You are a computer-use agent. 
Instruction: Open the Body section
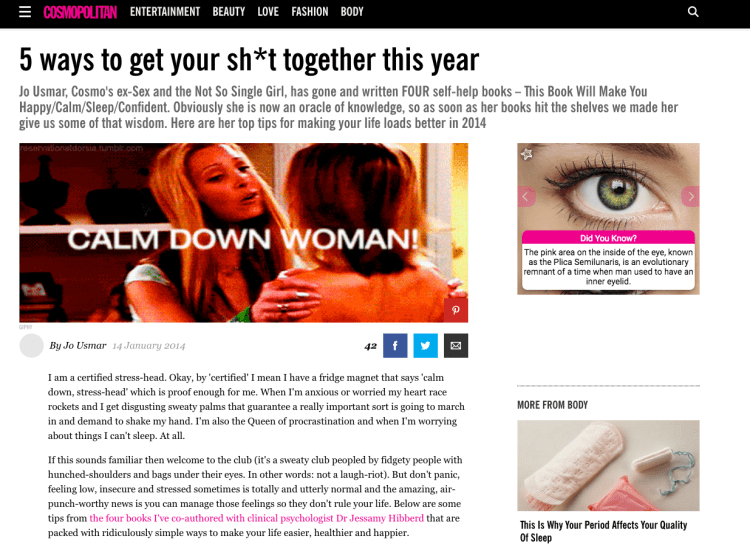click(352, 11)
